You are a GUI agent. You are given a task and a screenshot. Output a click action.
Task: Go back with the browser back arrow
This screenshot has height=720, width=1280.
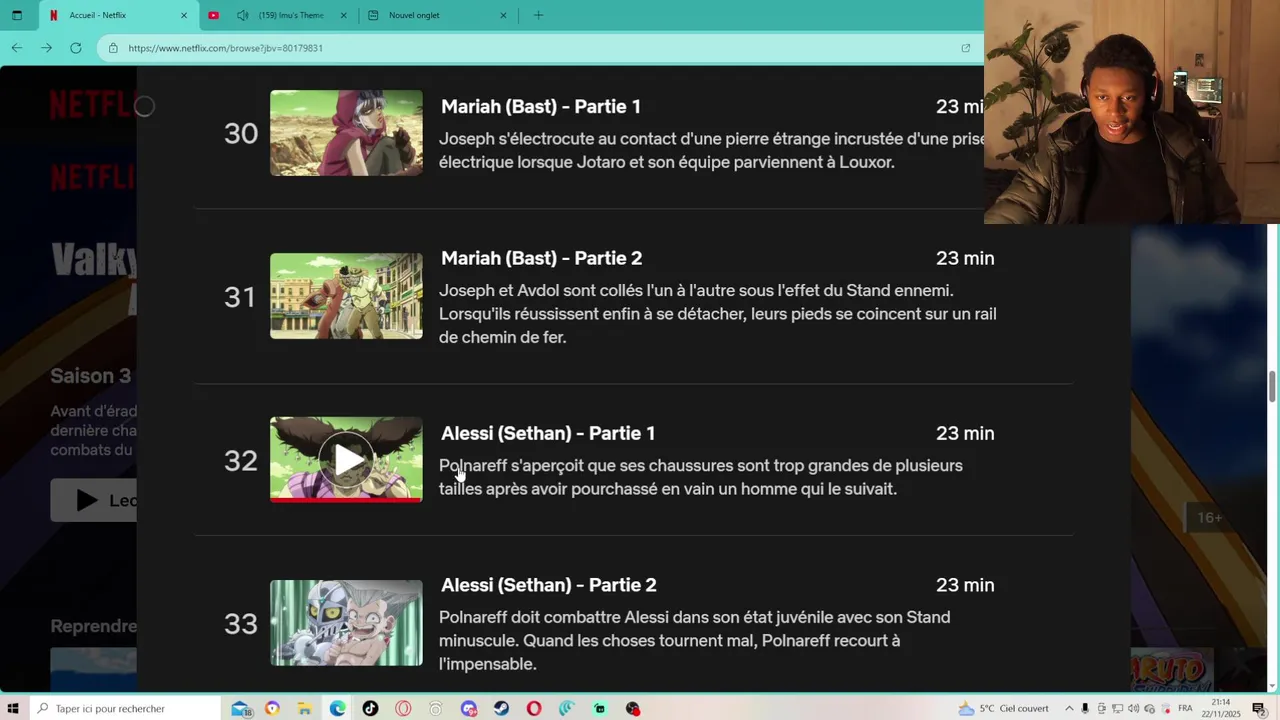point(17,48)
